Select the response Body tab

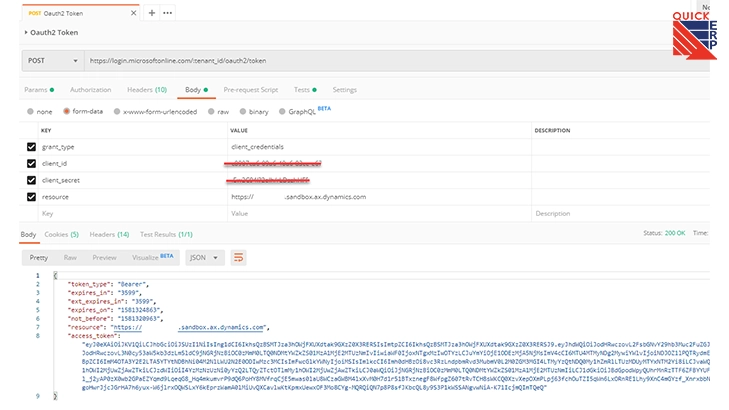tap(28, 234)
